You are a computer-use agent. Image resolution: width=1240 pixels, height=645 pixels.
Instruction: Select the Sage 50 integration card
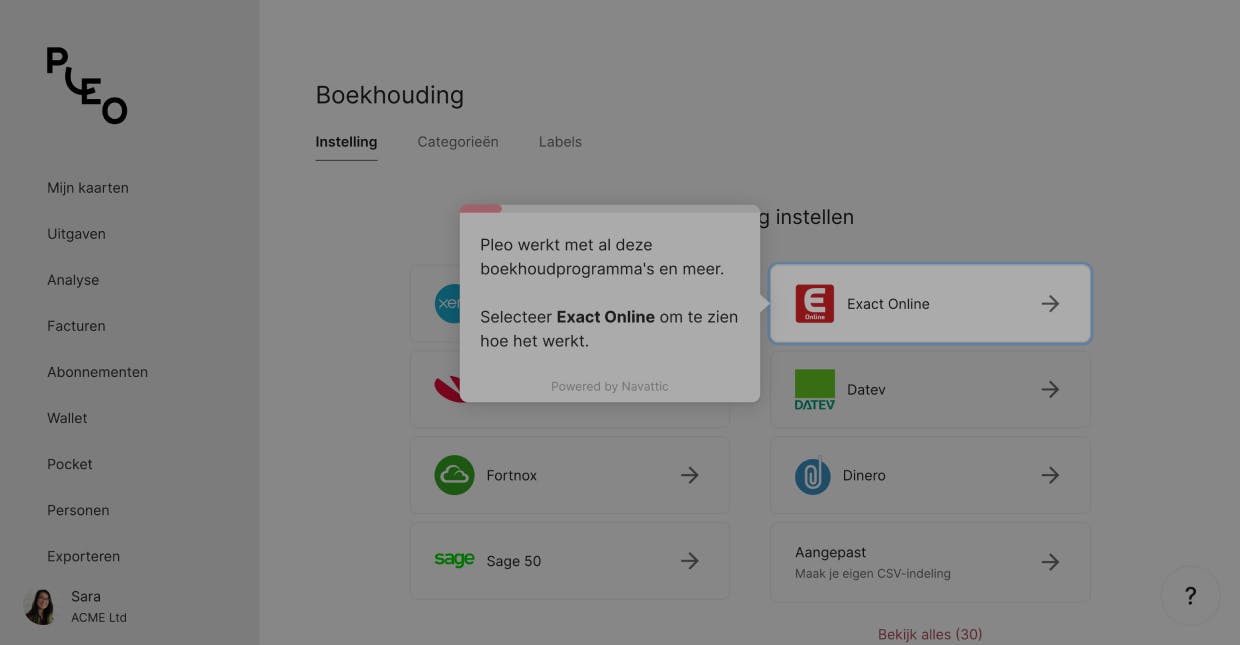tap(570, 562)
